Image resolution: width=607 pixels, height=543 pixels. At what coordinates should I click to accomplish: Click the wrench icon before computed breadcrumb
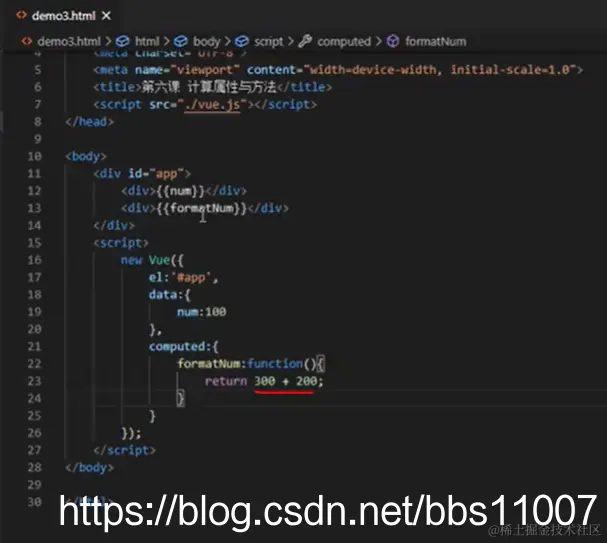coord(305,41)
